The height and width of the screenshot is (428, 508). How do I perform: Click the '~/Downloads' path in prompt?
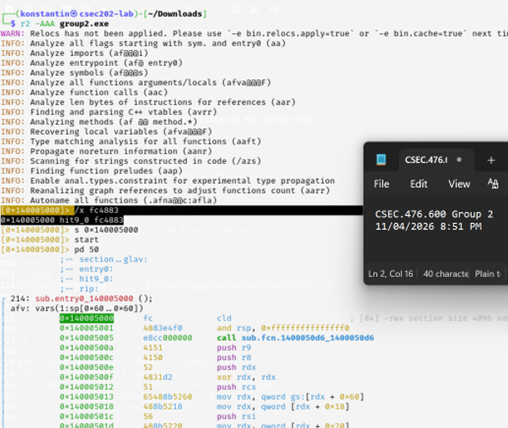point(175,14)
